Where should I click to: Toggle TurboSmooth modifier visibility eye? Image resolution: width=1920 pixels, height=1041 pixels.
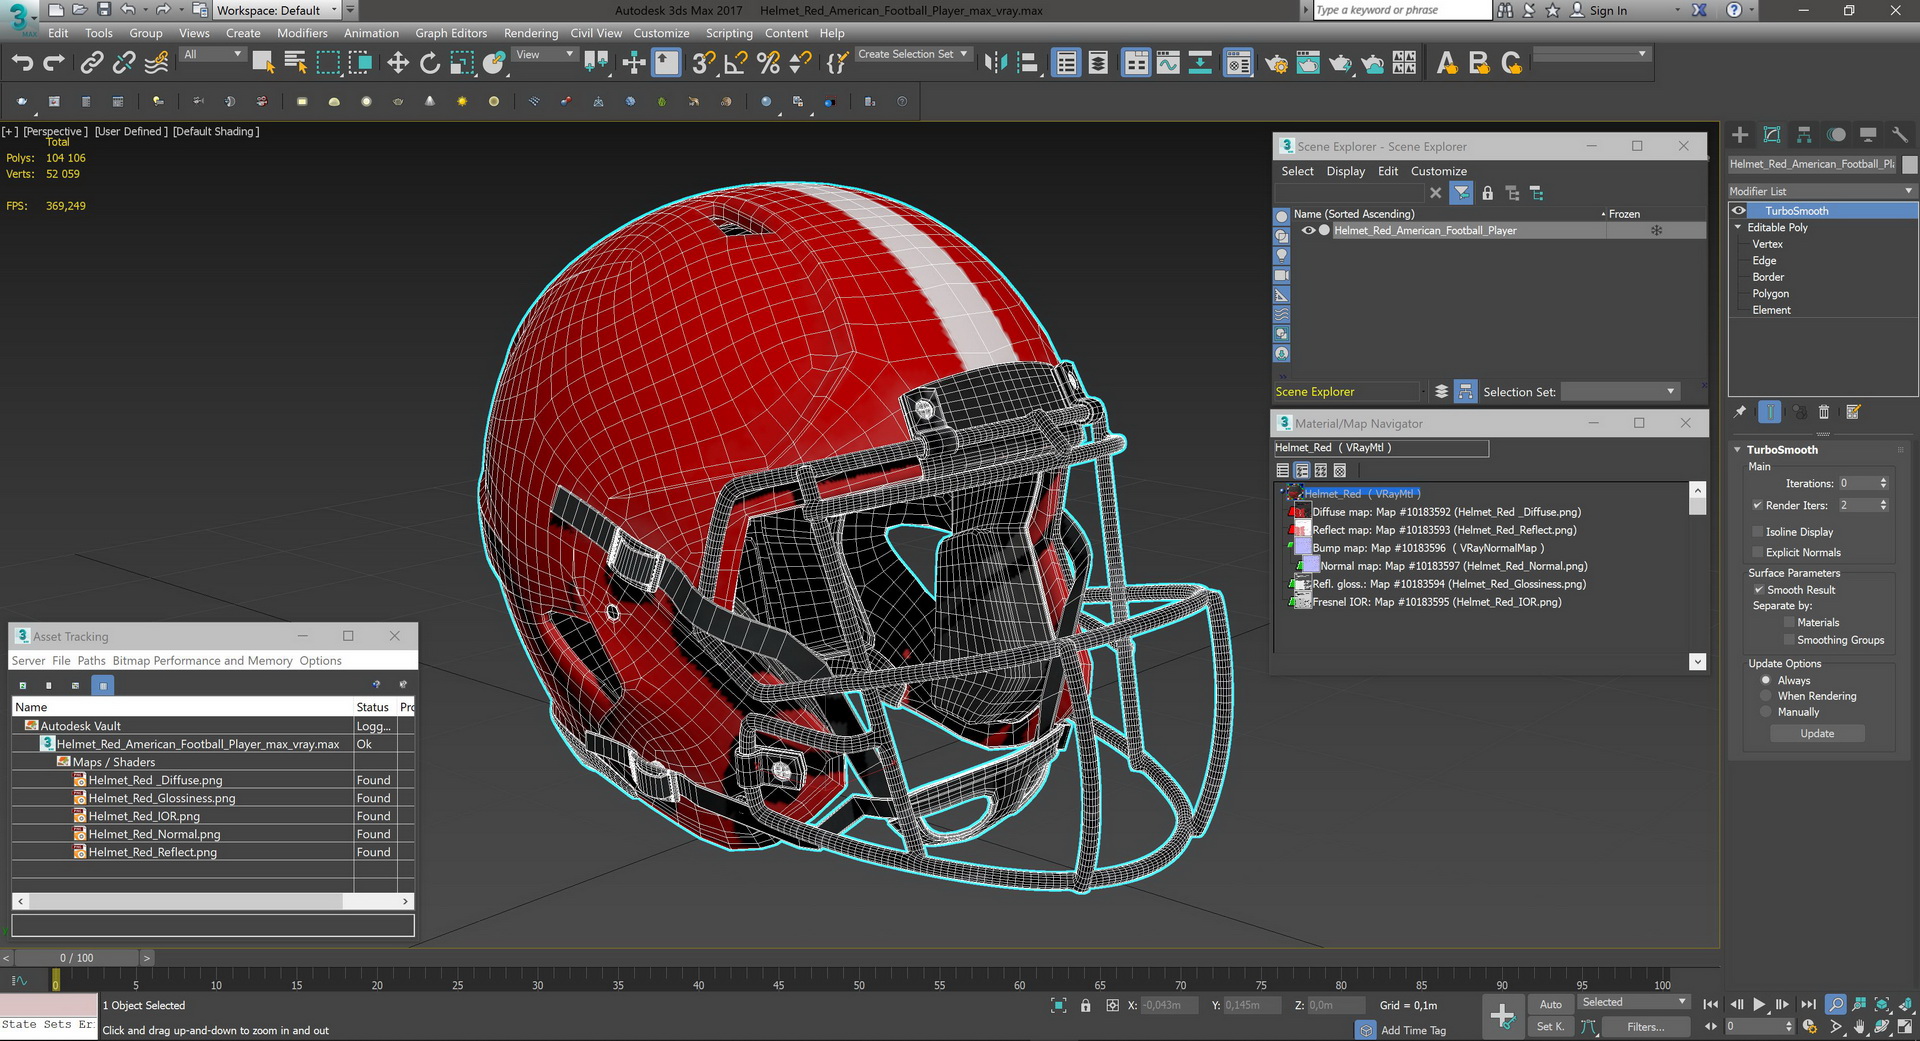(1739, 211)
